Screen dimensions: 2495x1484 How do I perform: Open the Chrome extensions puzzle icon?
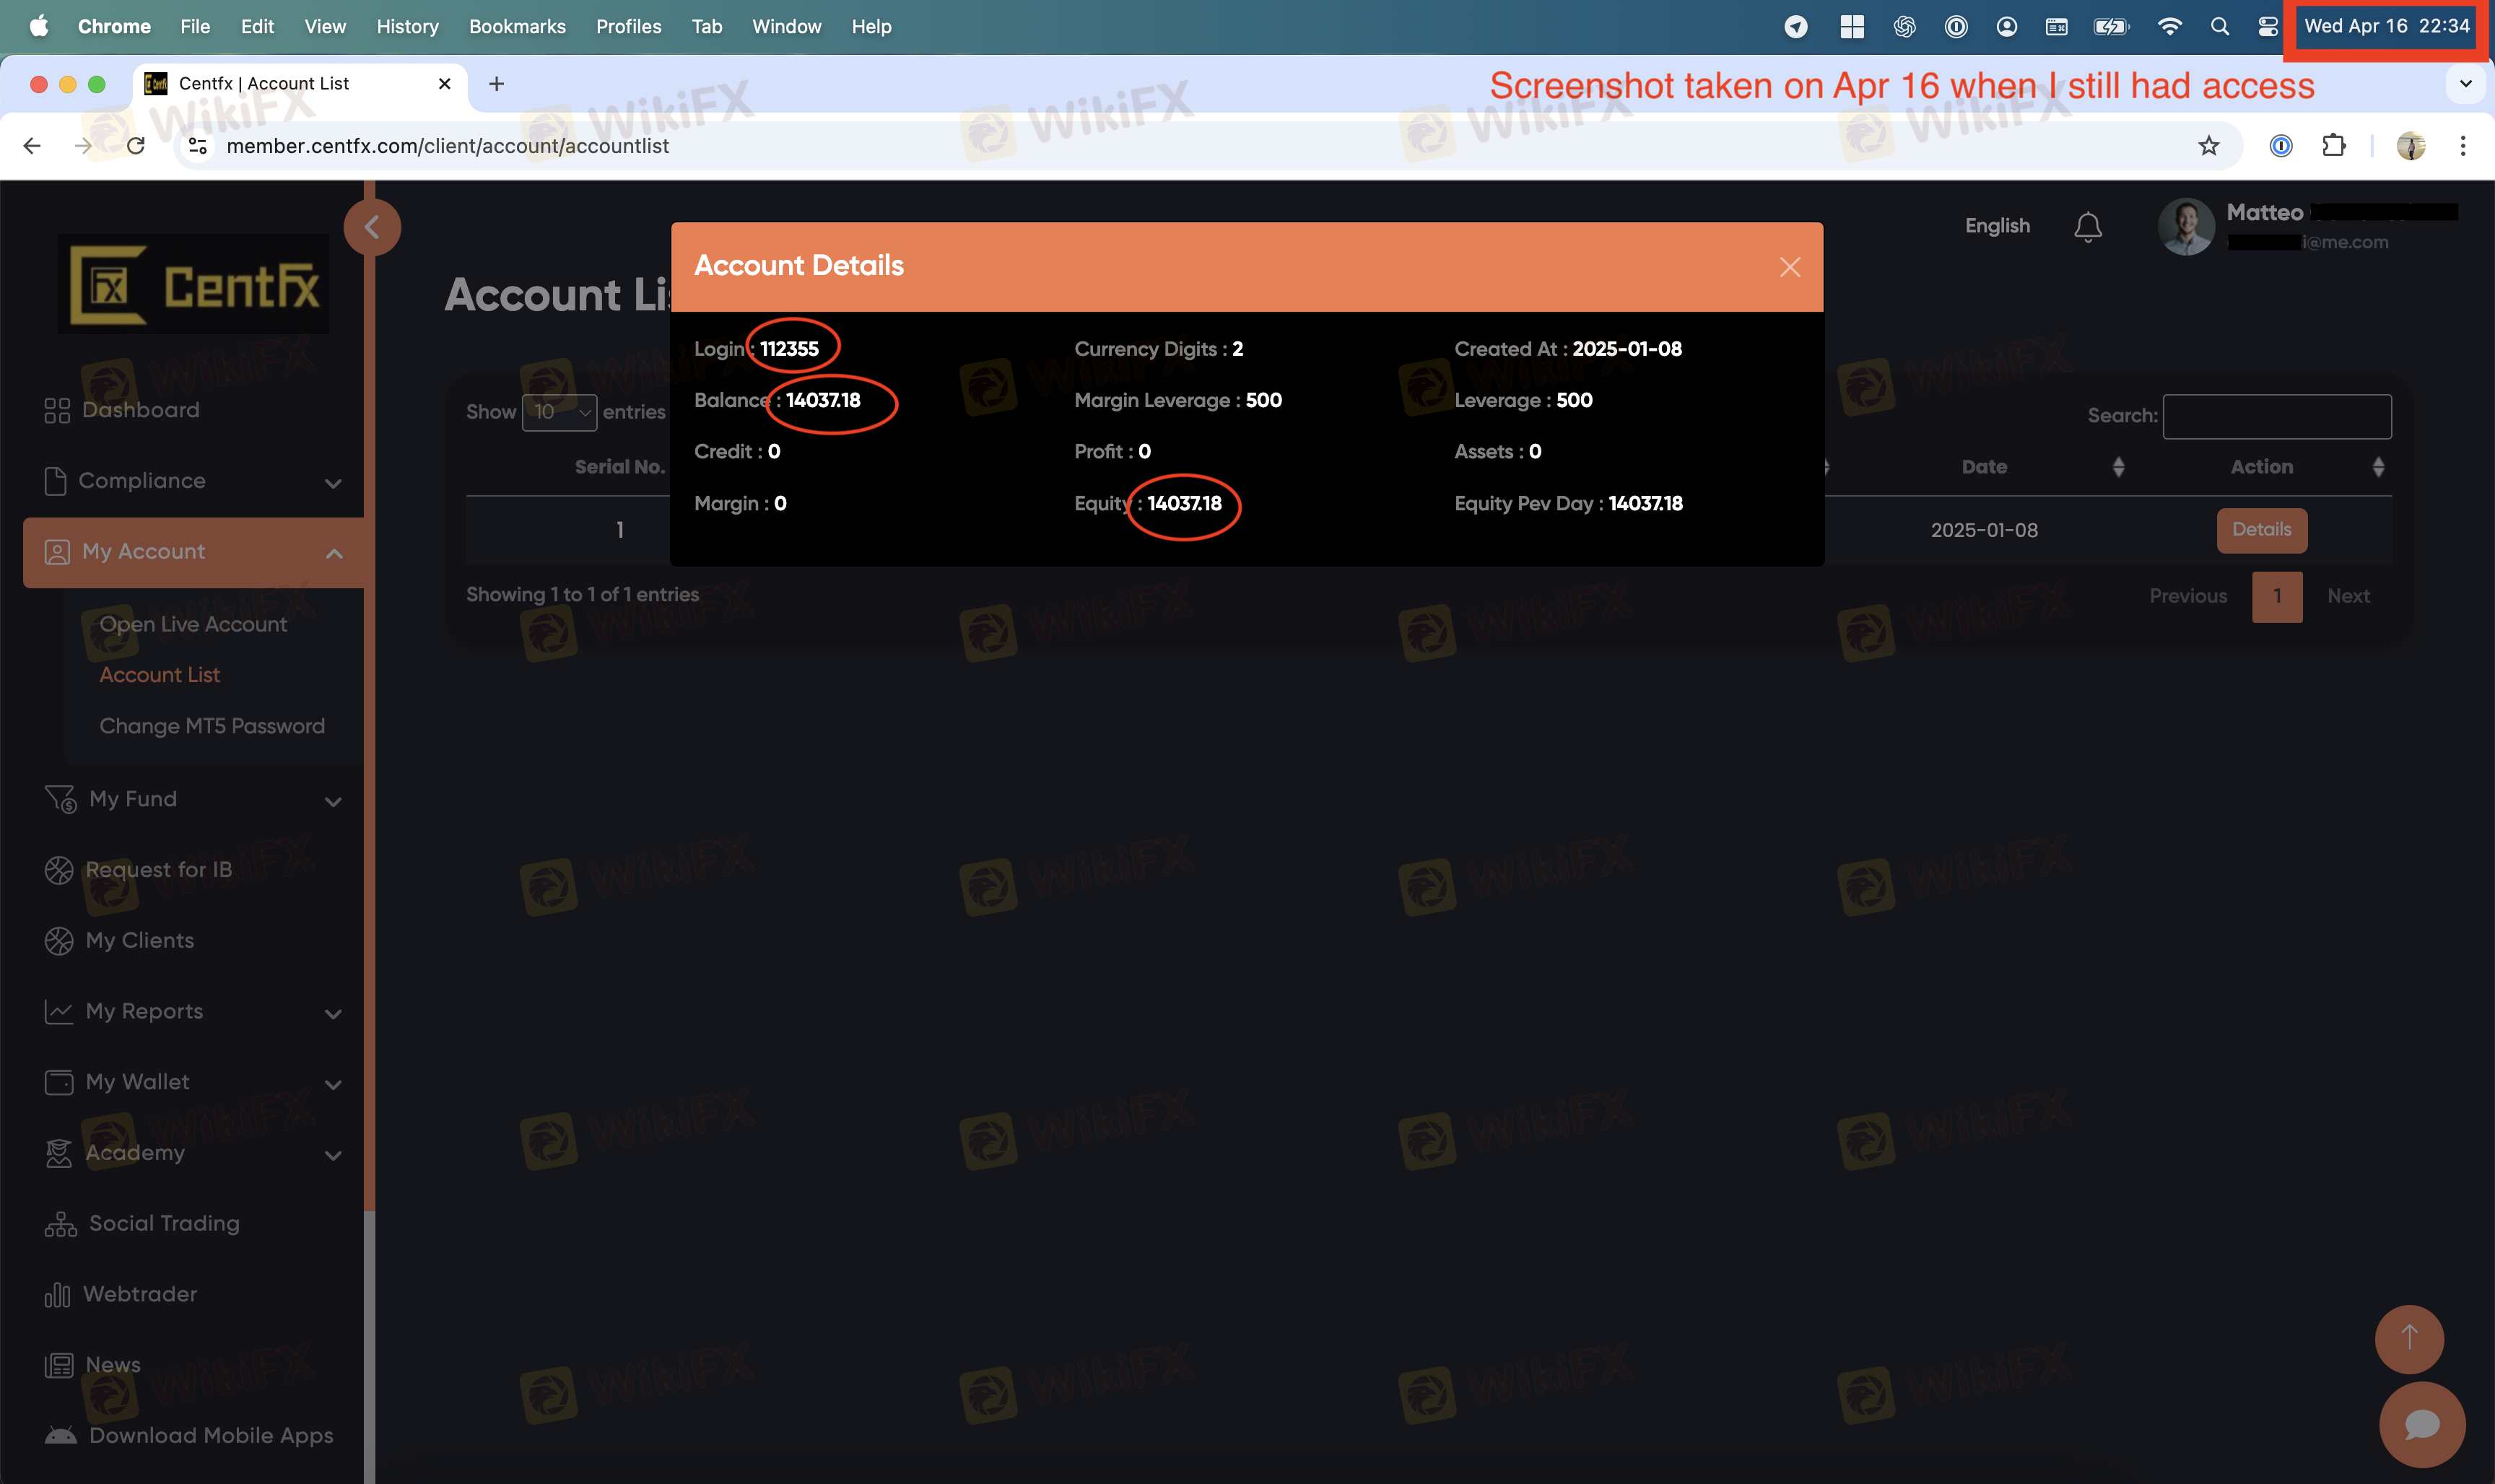point(2333,146)
